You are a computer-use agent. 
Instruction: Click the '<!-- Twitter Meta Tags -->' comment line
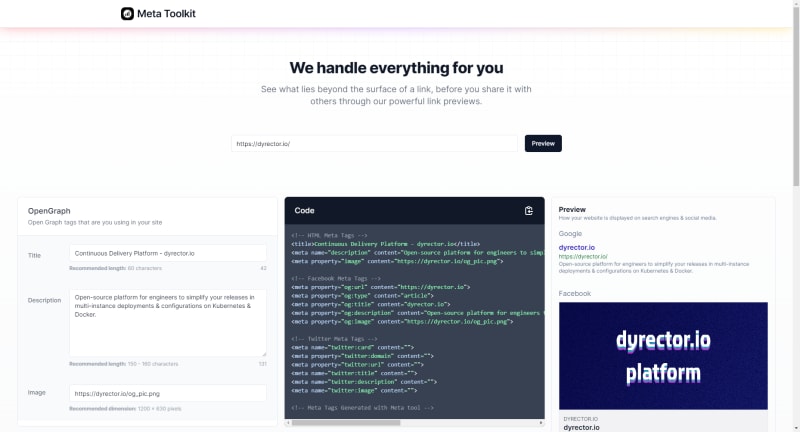coord(334,339)
